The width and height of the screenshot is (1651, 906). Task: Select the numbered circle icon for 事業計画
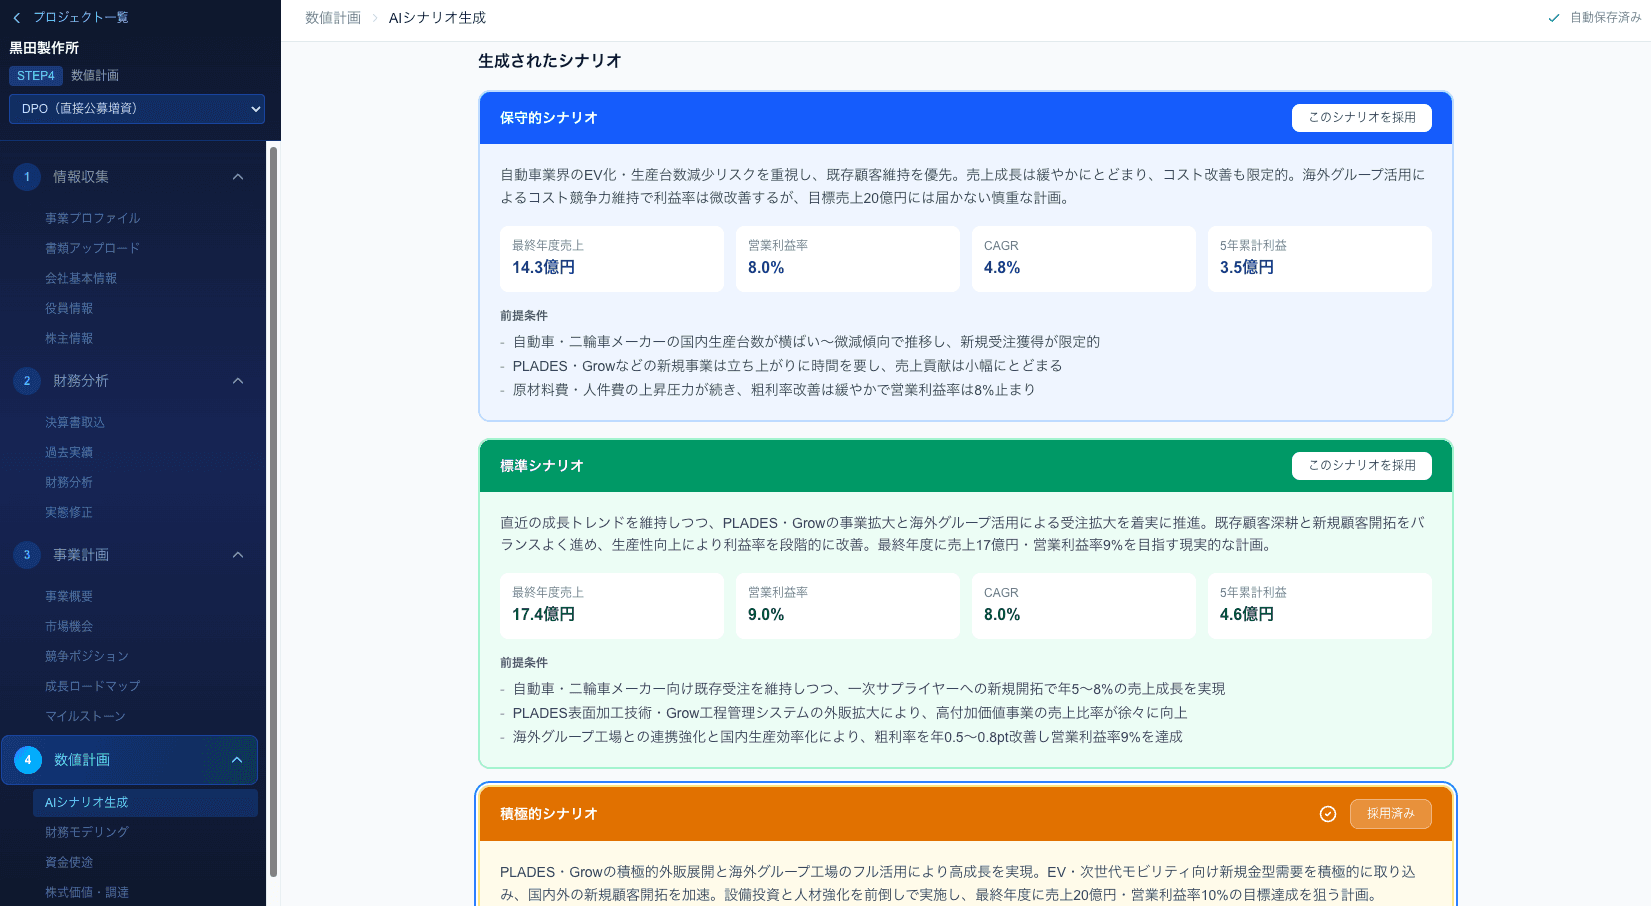point(26,555)
